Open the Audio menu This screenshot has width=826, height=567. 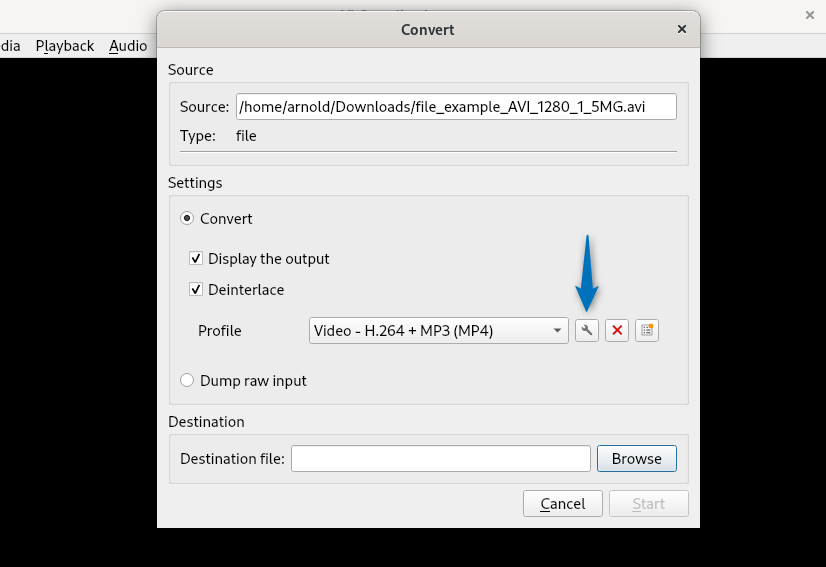tap(128, 46)
